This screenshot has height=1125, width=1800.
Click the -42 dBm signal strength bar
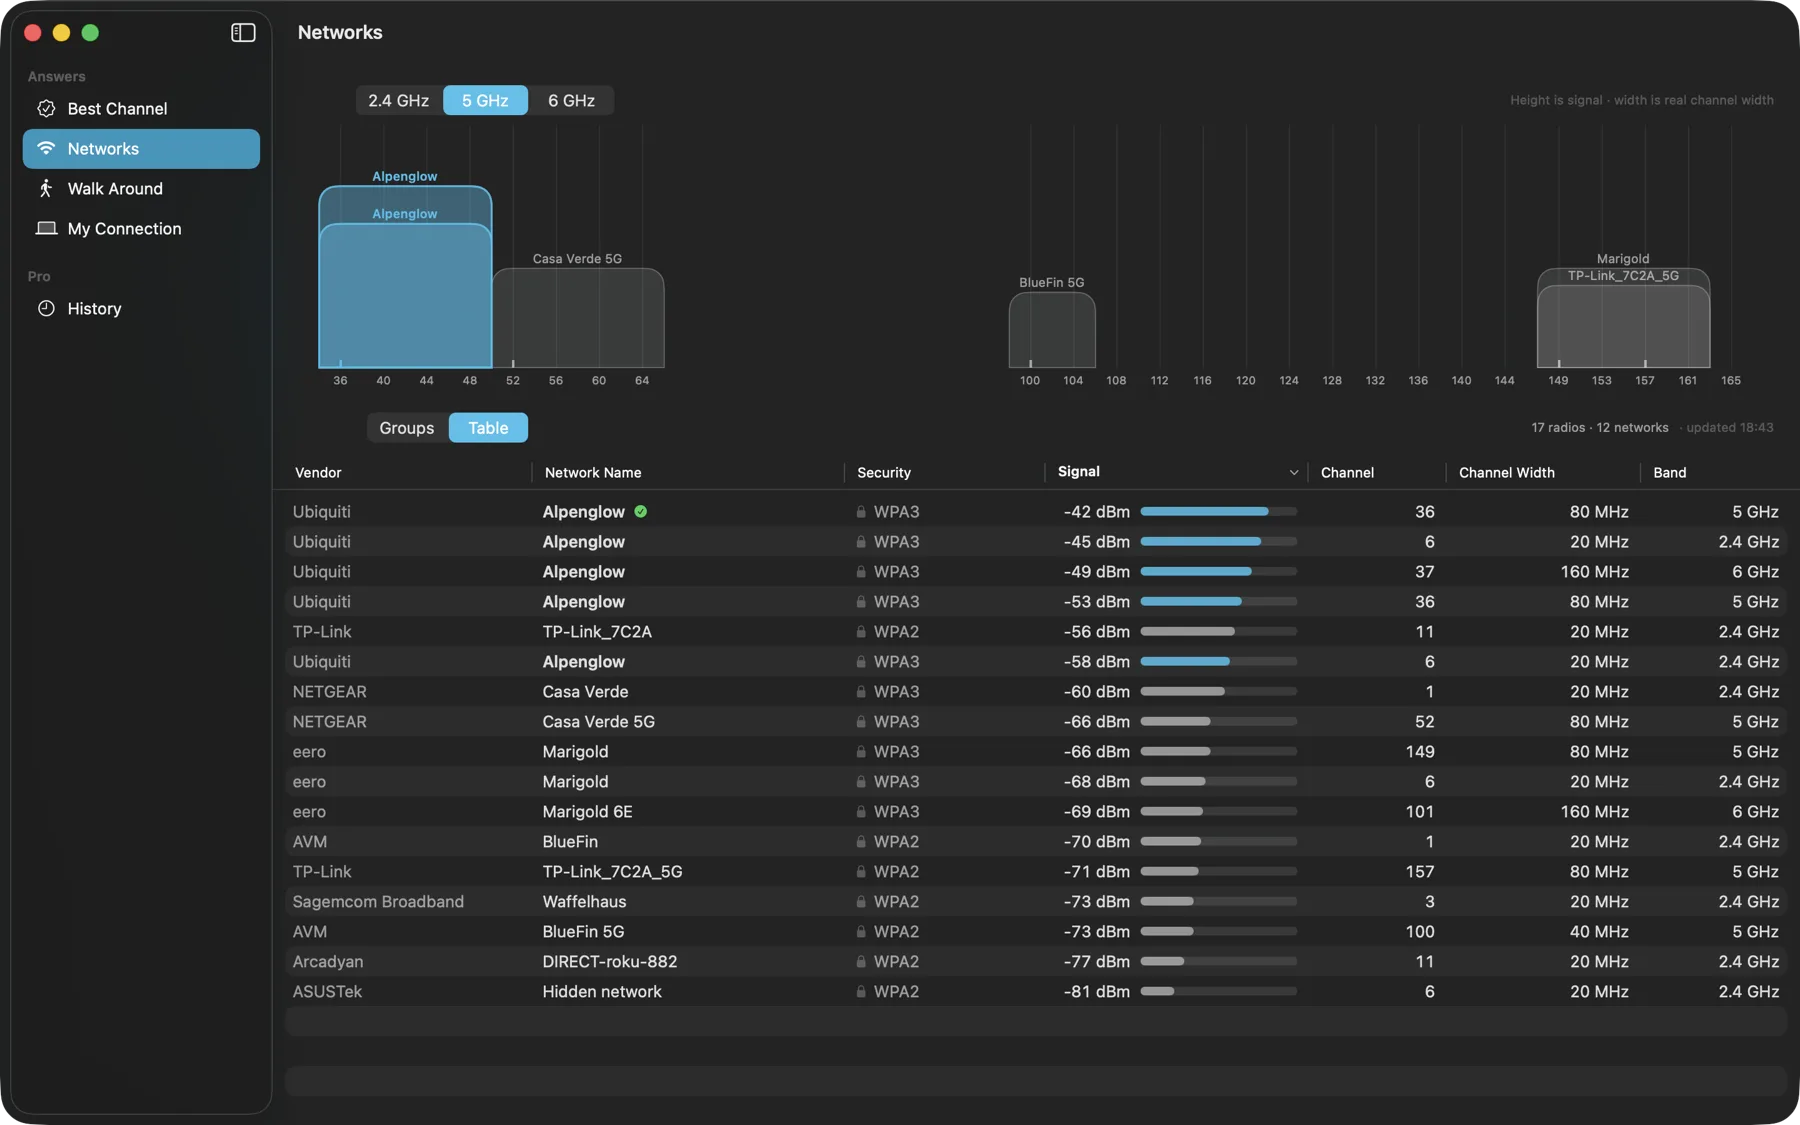click(1218, 511)
